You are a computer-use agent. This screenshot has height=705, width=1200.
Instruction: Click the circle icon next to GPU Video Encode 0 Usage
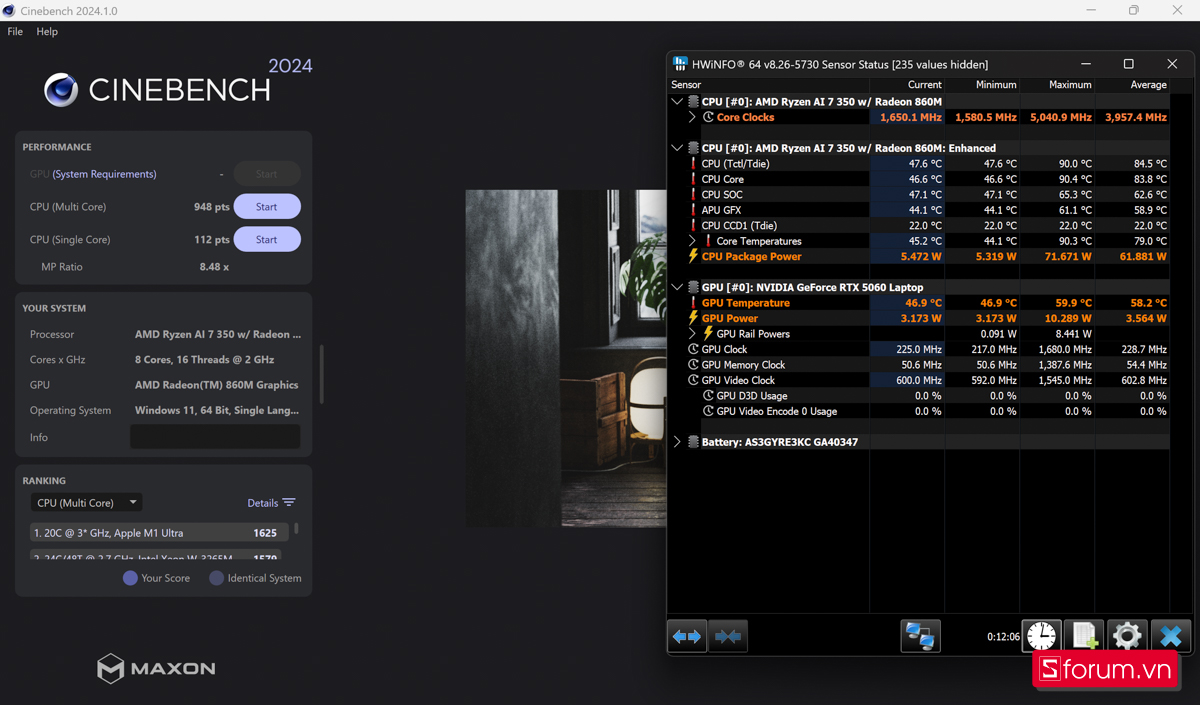708,411
